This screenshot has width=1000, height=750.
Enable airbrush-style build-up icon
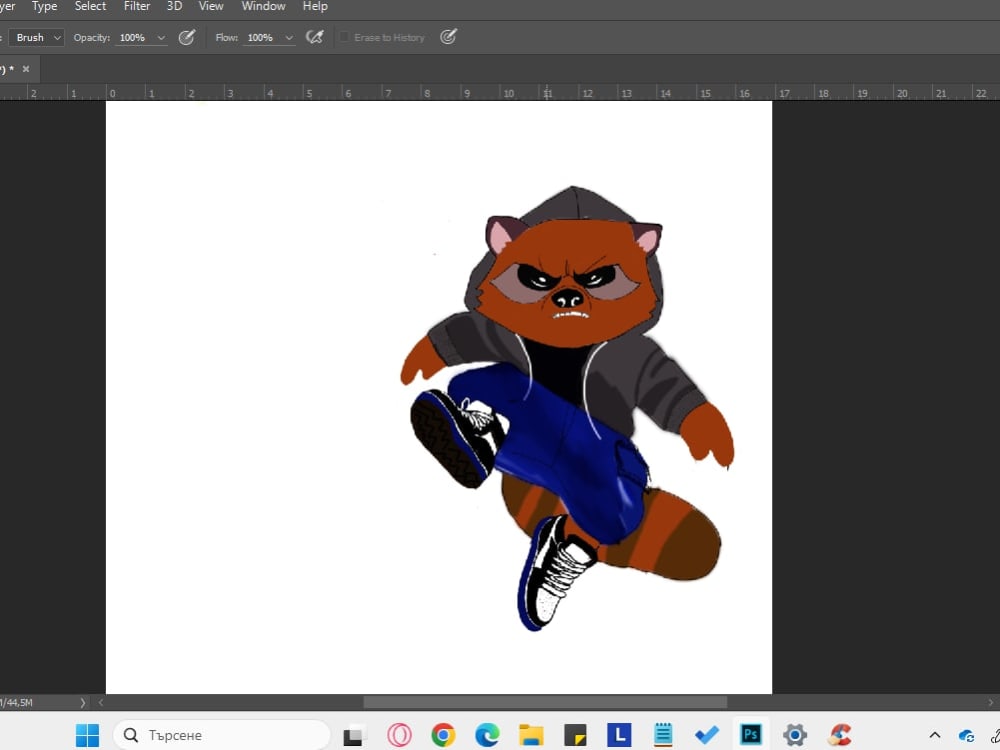[x=314, y=37]
